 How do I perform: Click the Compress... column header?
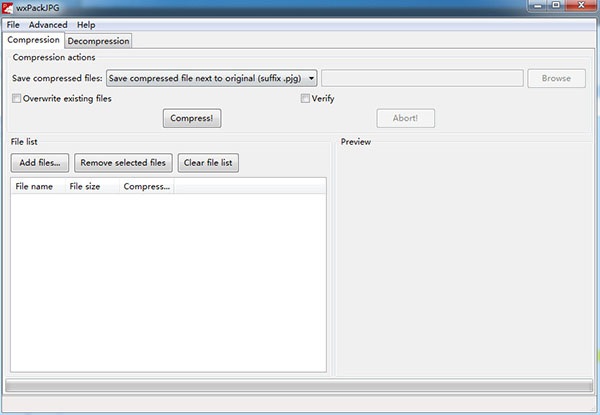(147, 187)
